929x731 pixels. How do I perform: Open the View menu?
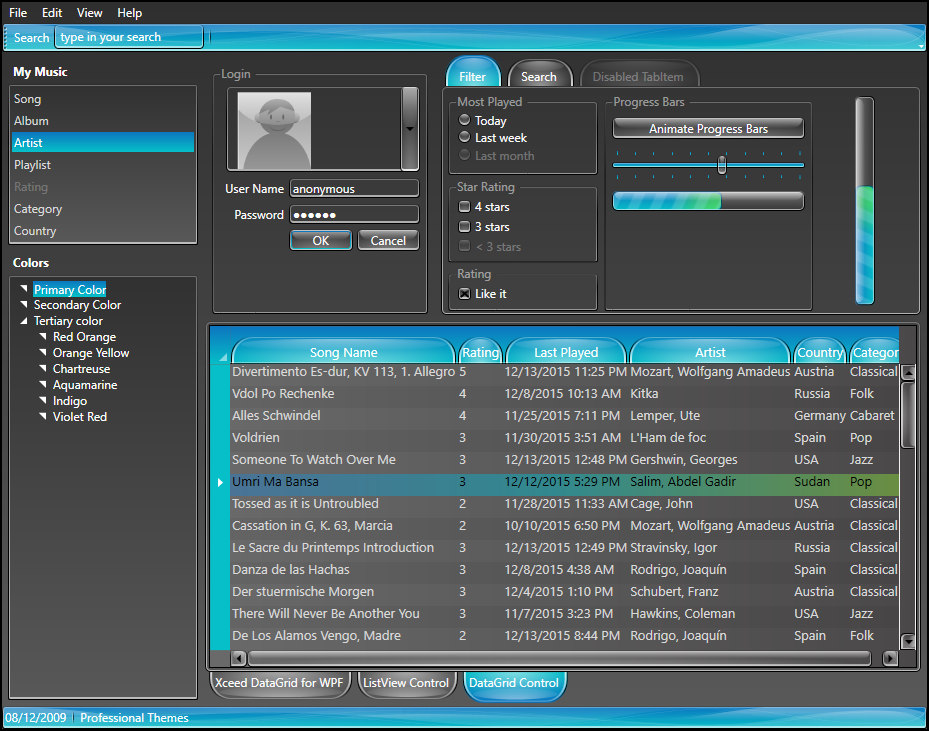(x=89, y=13)
